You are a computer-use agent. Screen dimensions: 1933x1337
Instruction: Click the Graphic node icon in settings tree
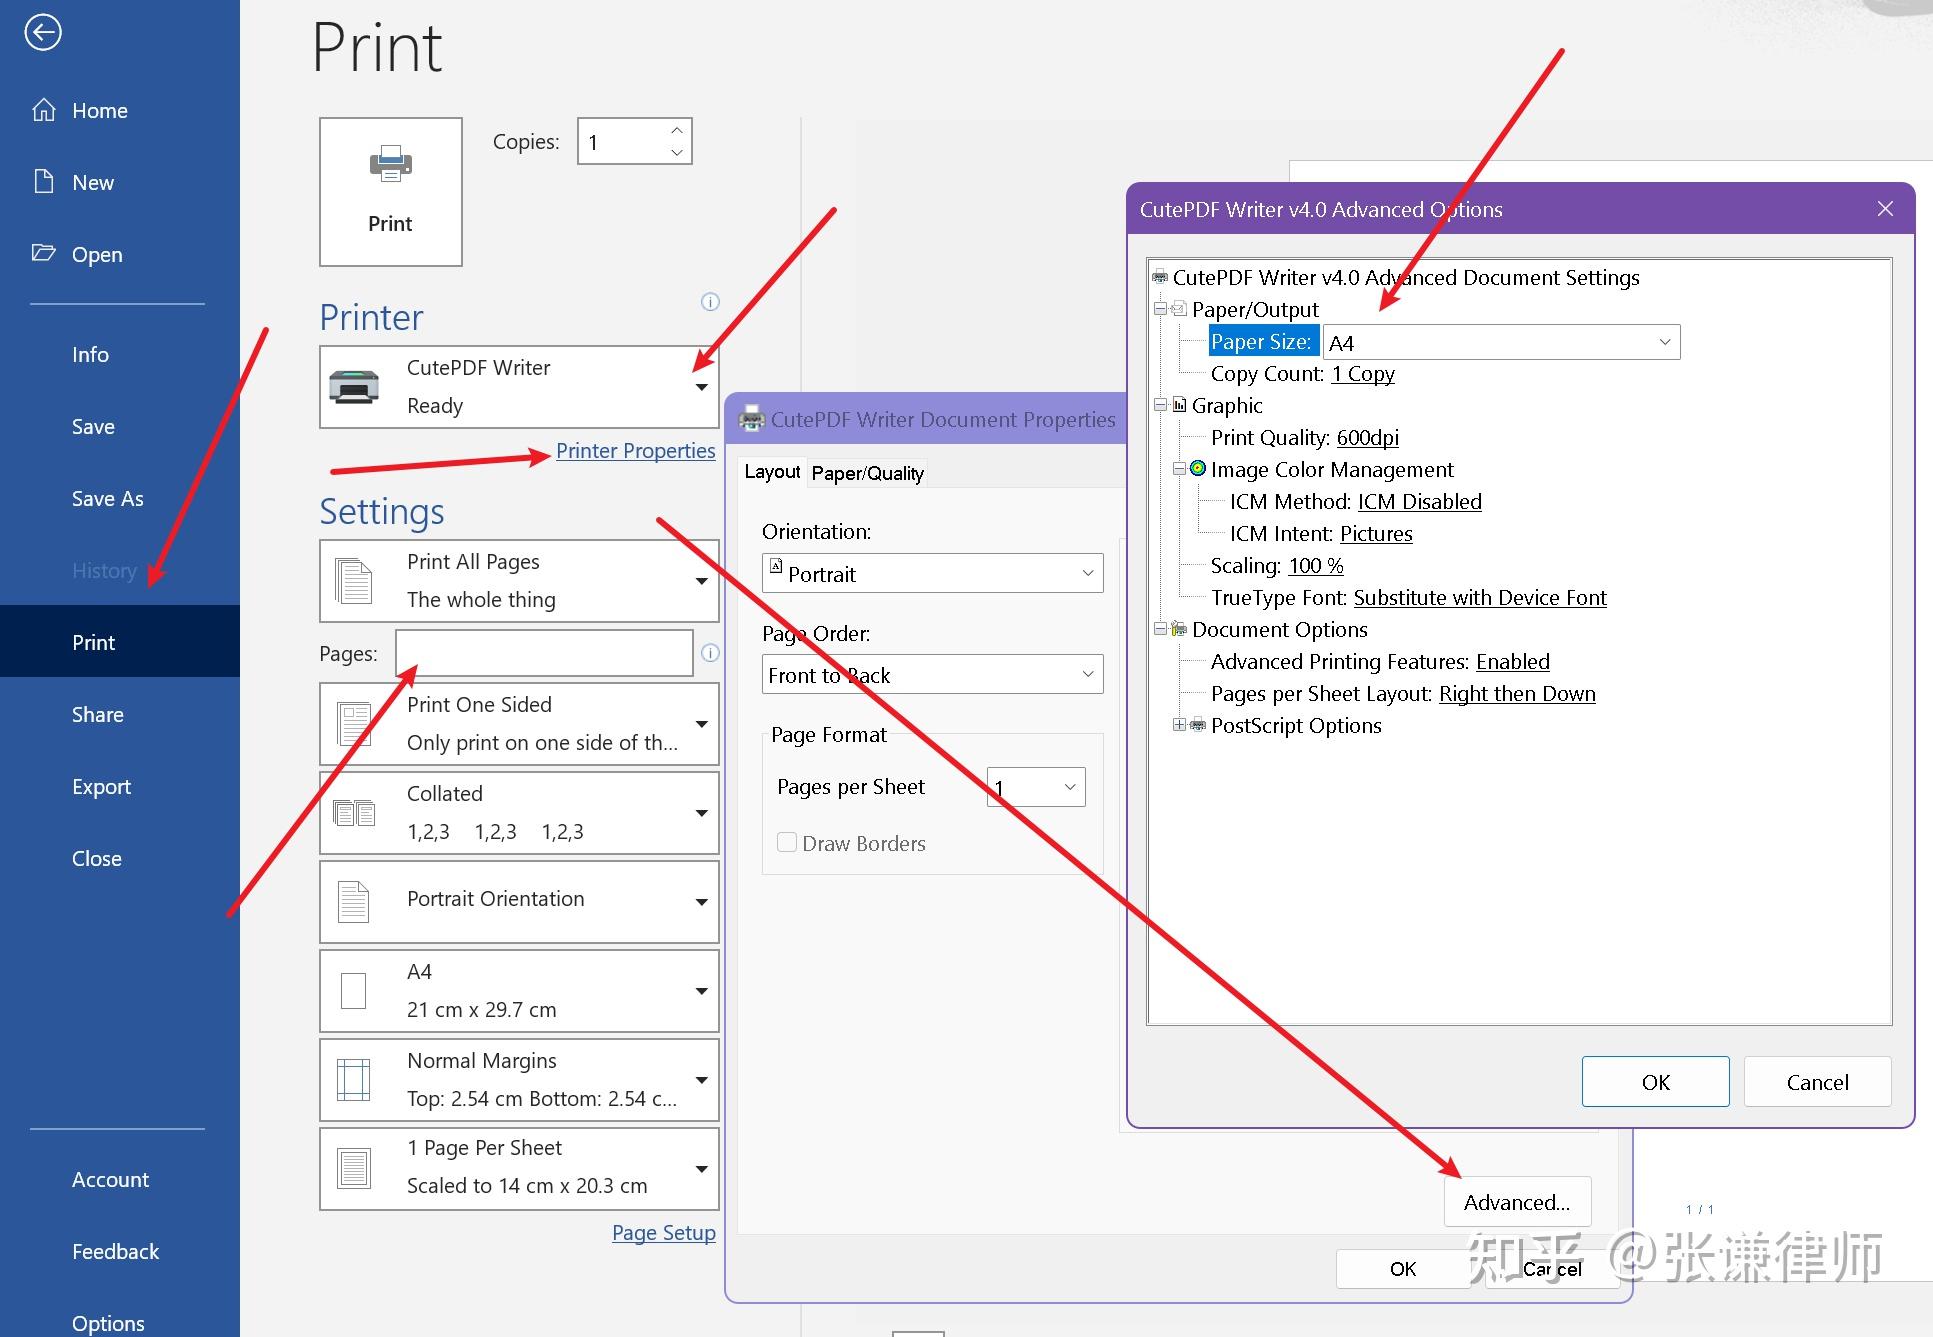(x=1180, y=405)
